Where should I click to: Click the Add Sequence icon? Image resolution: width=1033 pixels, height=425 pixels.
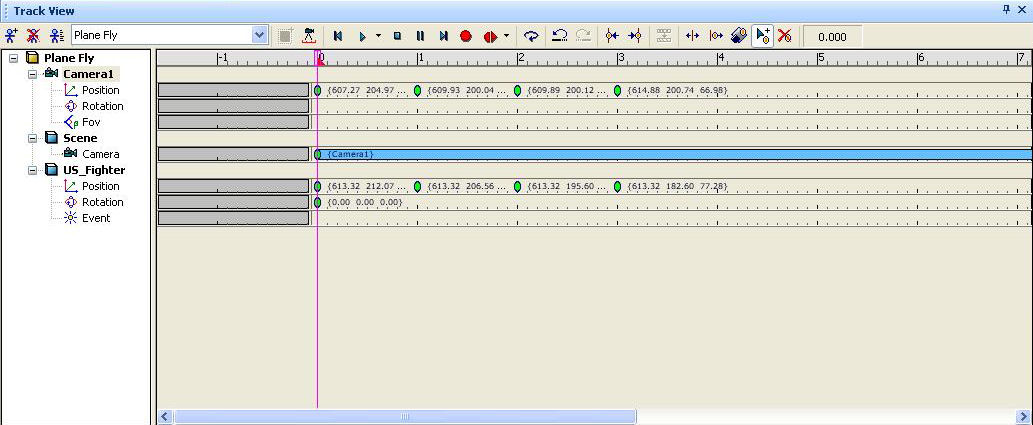[11, 36]
